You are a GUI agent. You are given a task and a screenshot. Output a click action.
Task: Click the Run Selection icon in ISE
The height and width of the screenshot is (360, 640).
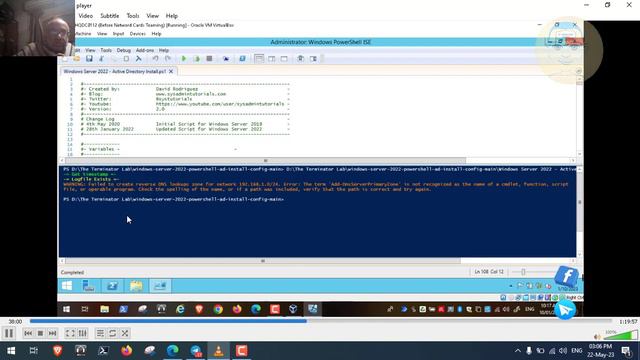[196, 59]
